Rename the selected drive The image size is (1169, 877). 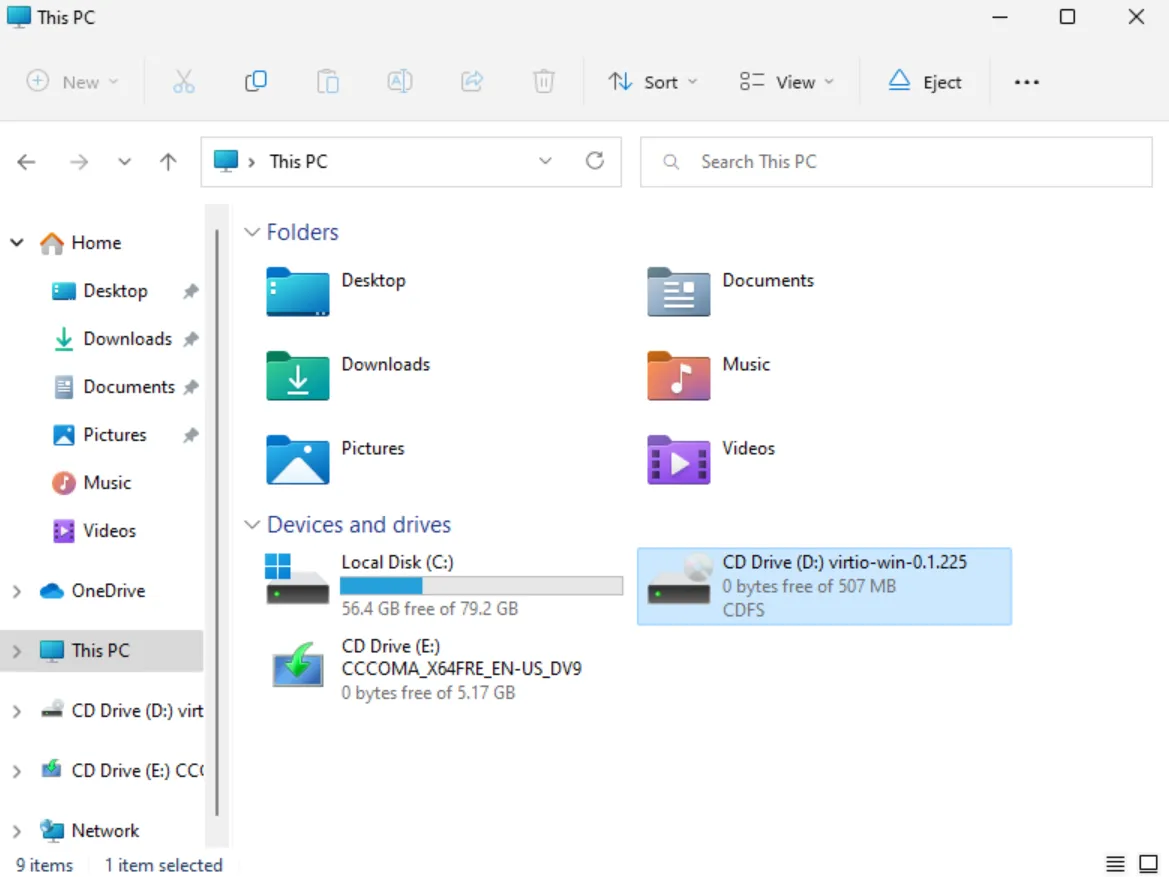(x=399, y=81)
